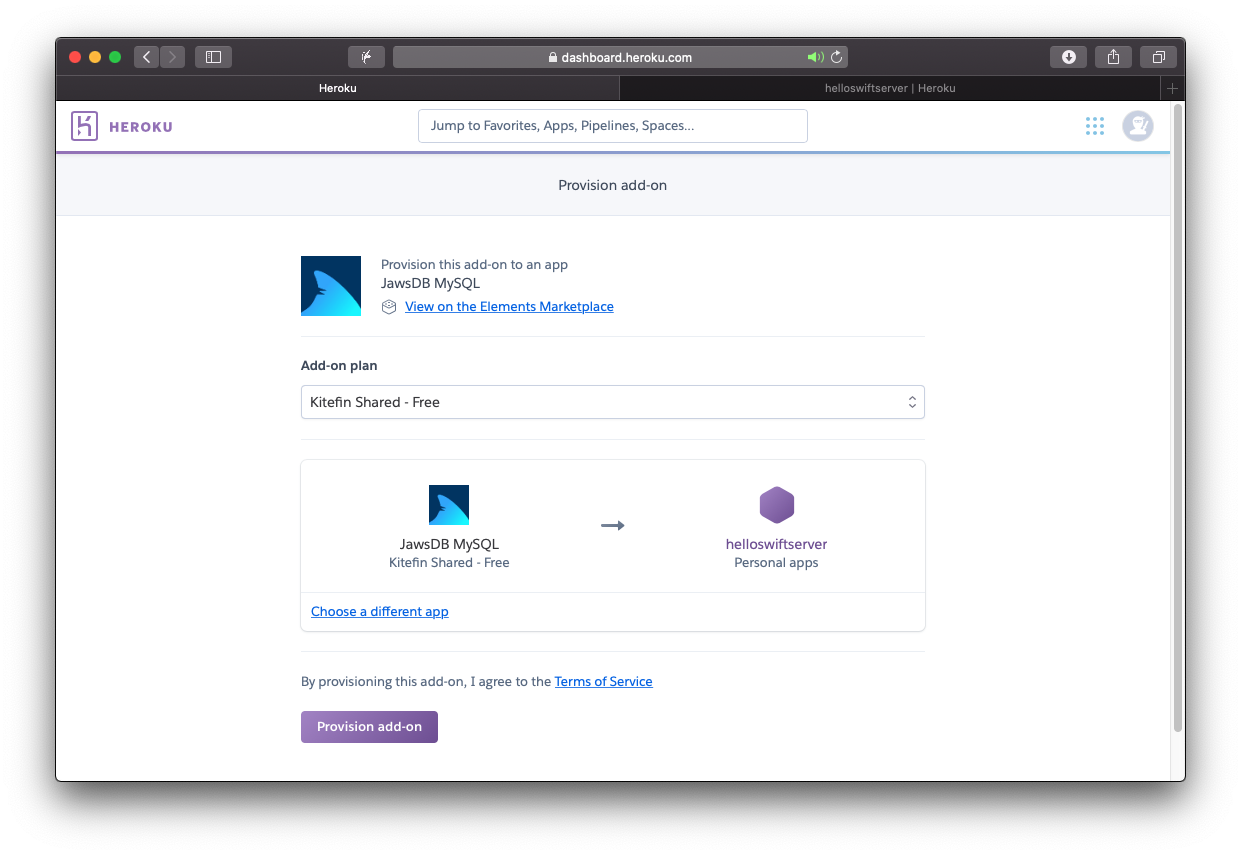Open the user avatar account menu
This screenshot has height=855, width=1241.
[x=1137, y=126]
